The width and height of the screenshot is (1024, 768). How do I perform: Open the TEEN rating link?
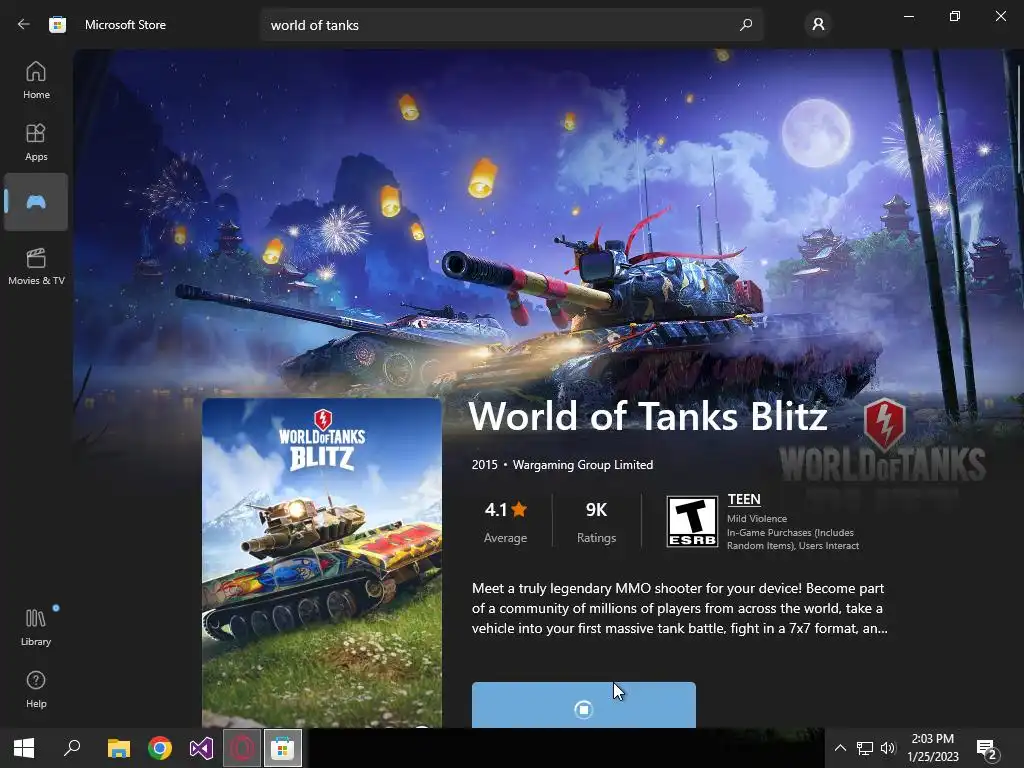click(x=744, y=499)
